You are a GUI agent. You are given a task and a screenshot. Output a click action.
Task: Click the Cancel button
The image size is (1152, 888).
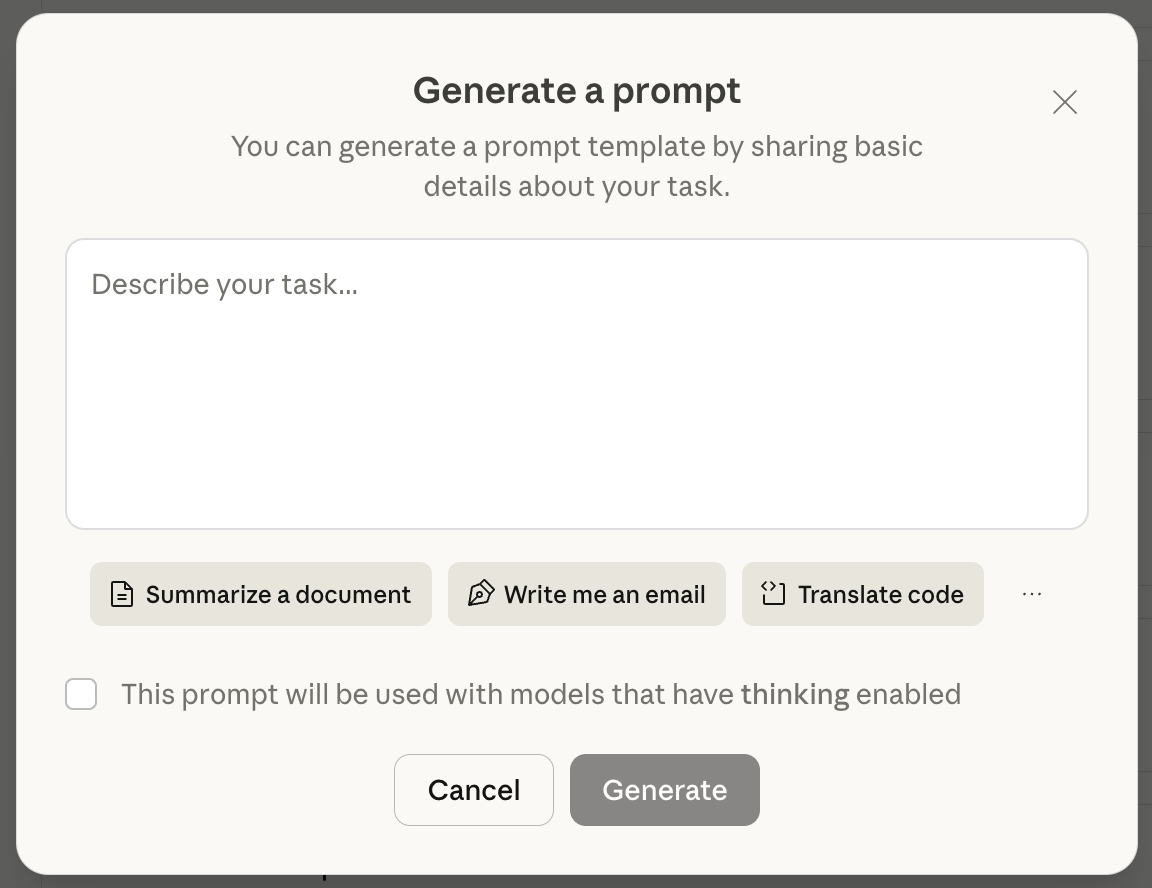[474, 790]
